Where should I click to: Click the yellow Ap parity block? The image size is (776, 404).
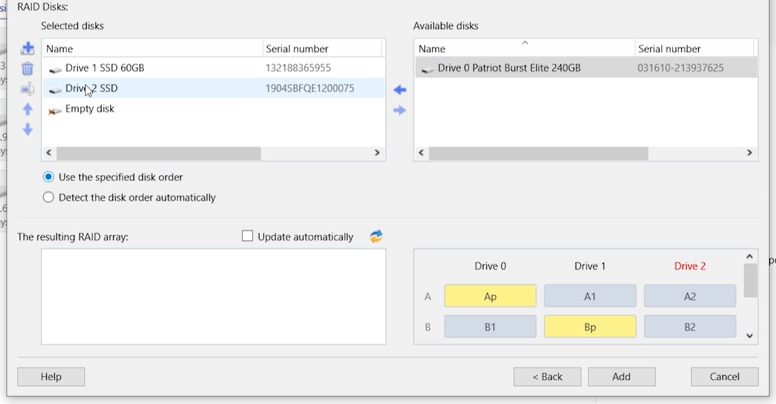pyautogui.click(x=490, y=296)
